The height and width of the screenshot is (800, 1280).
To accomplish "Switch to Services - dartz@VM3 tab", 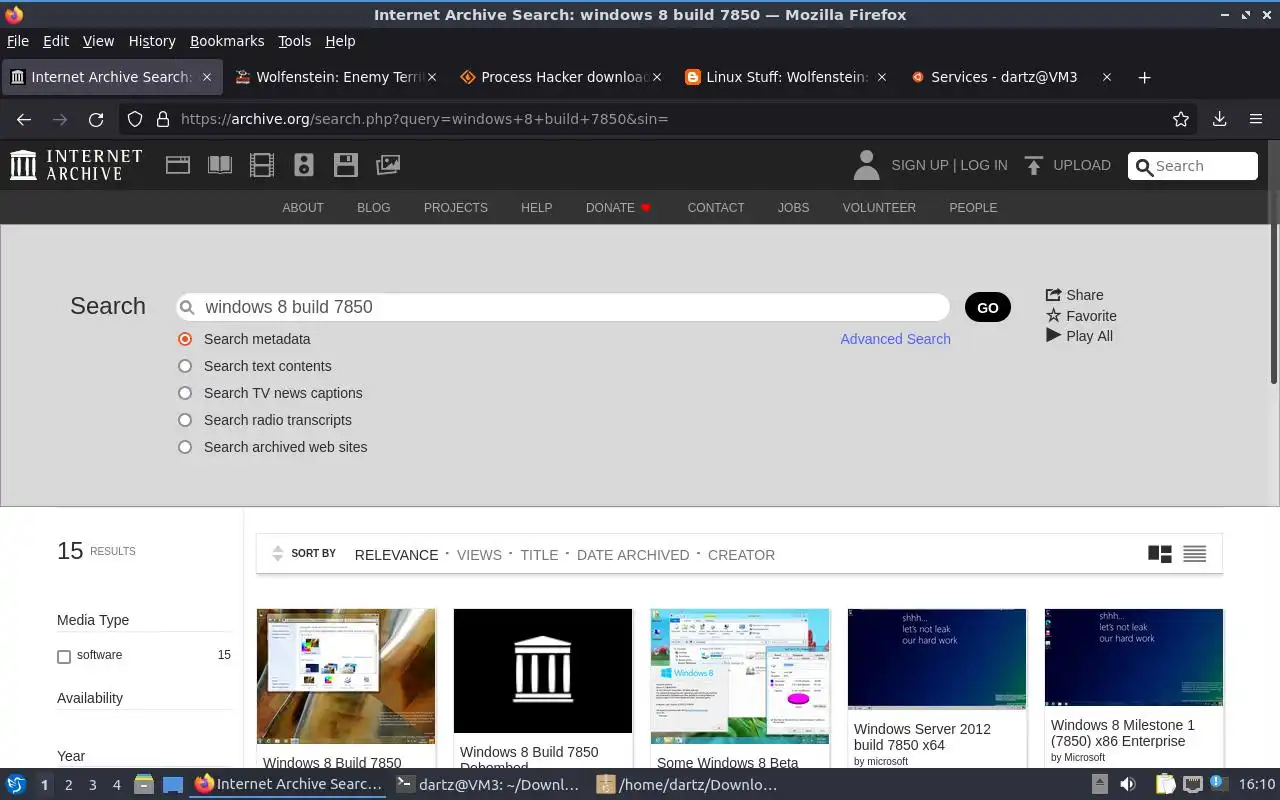I will tap(1010, 77).
